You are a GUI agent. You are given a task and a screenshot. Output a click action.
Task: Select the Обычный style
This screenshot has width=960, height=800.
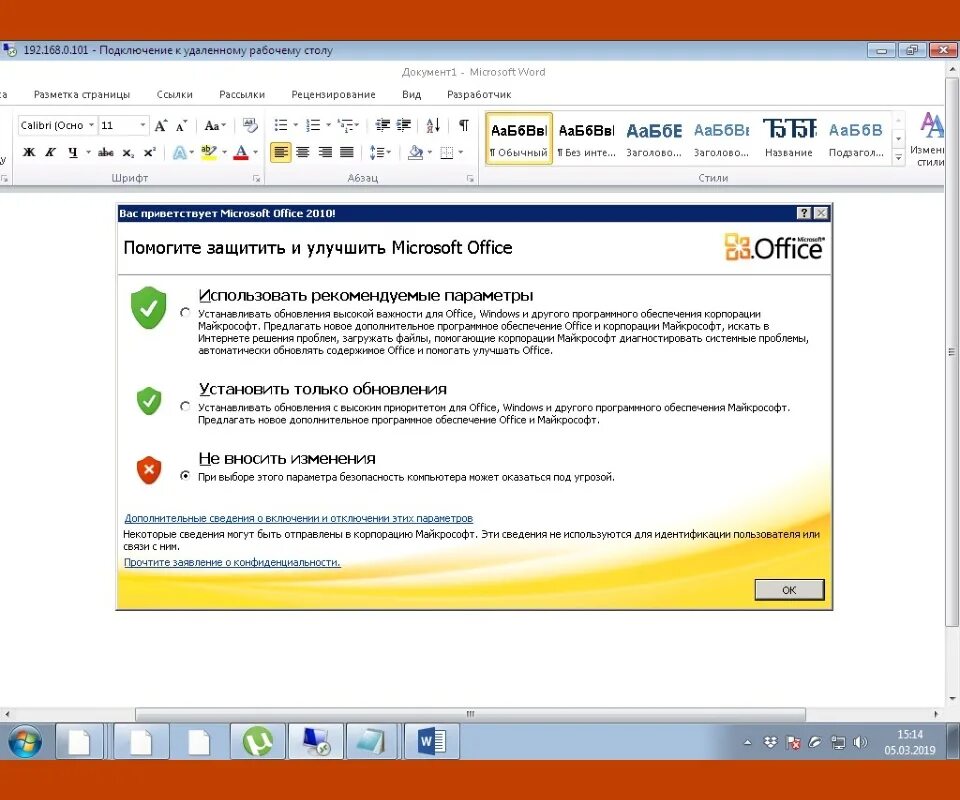519,138
